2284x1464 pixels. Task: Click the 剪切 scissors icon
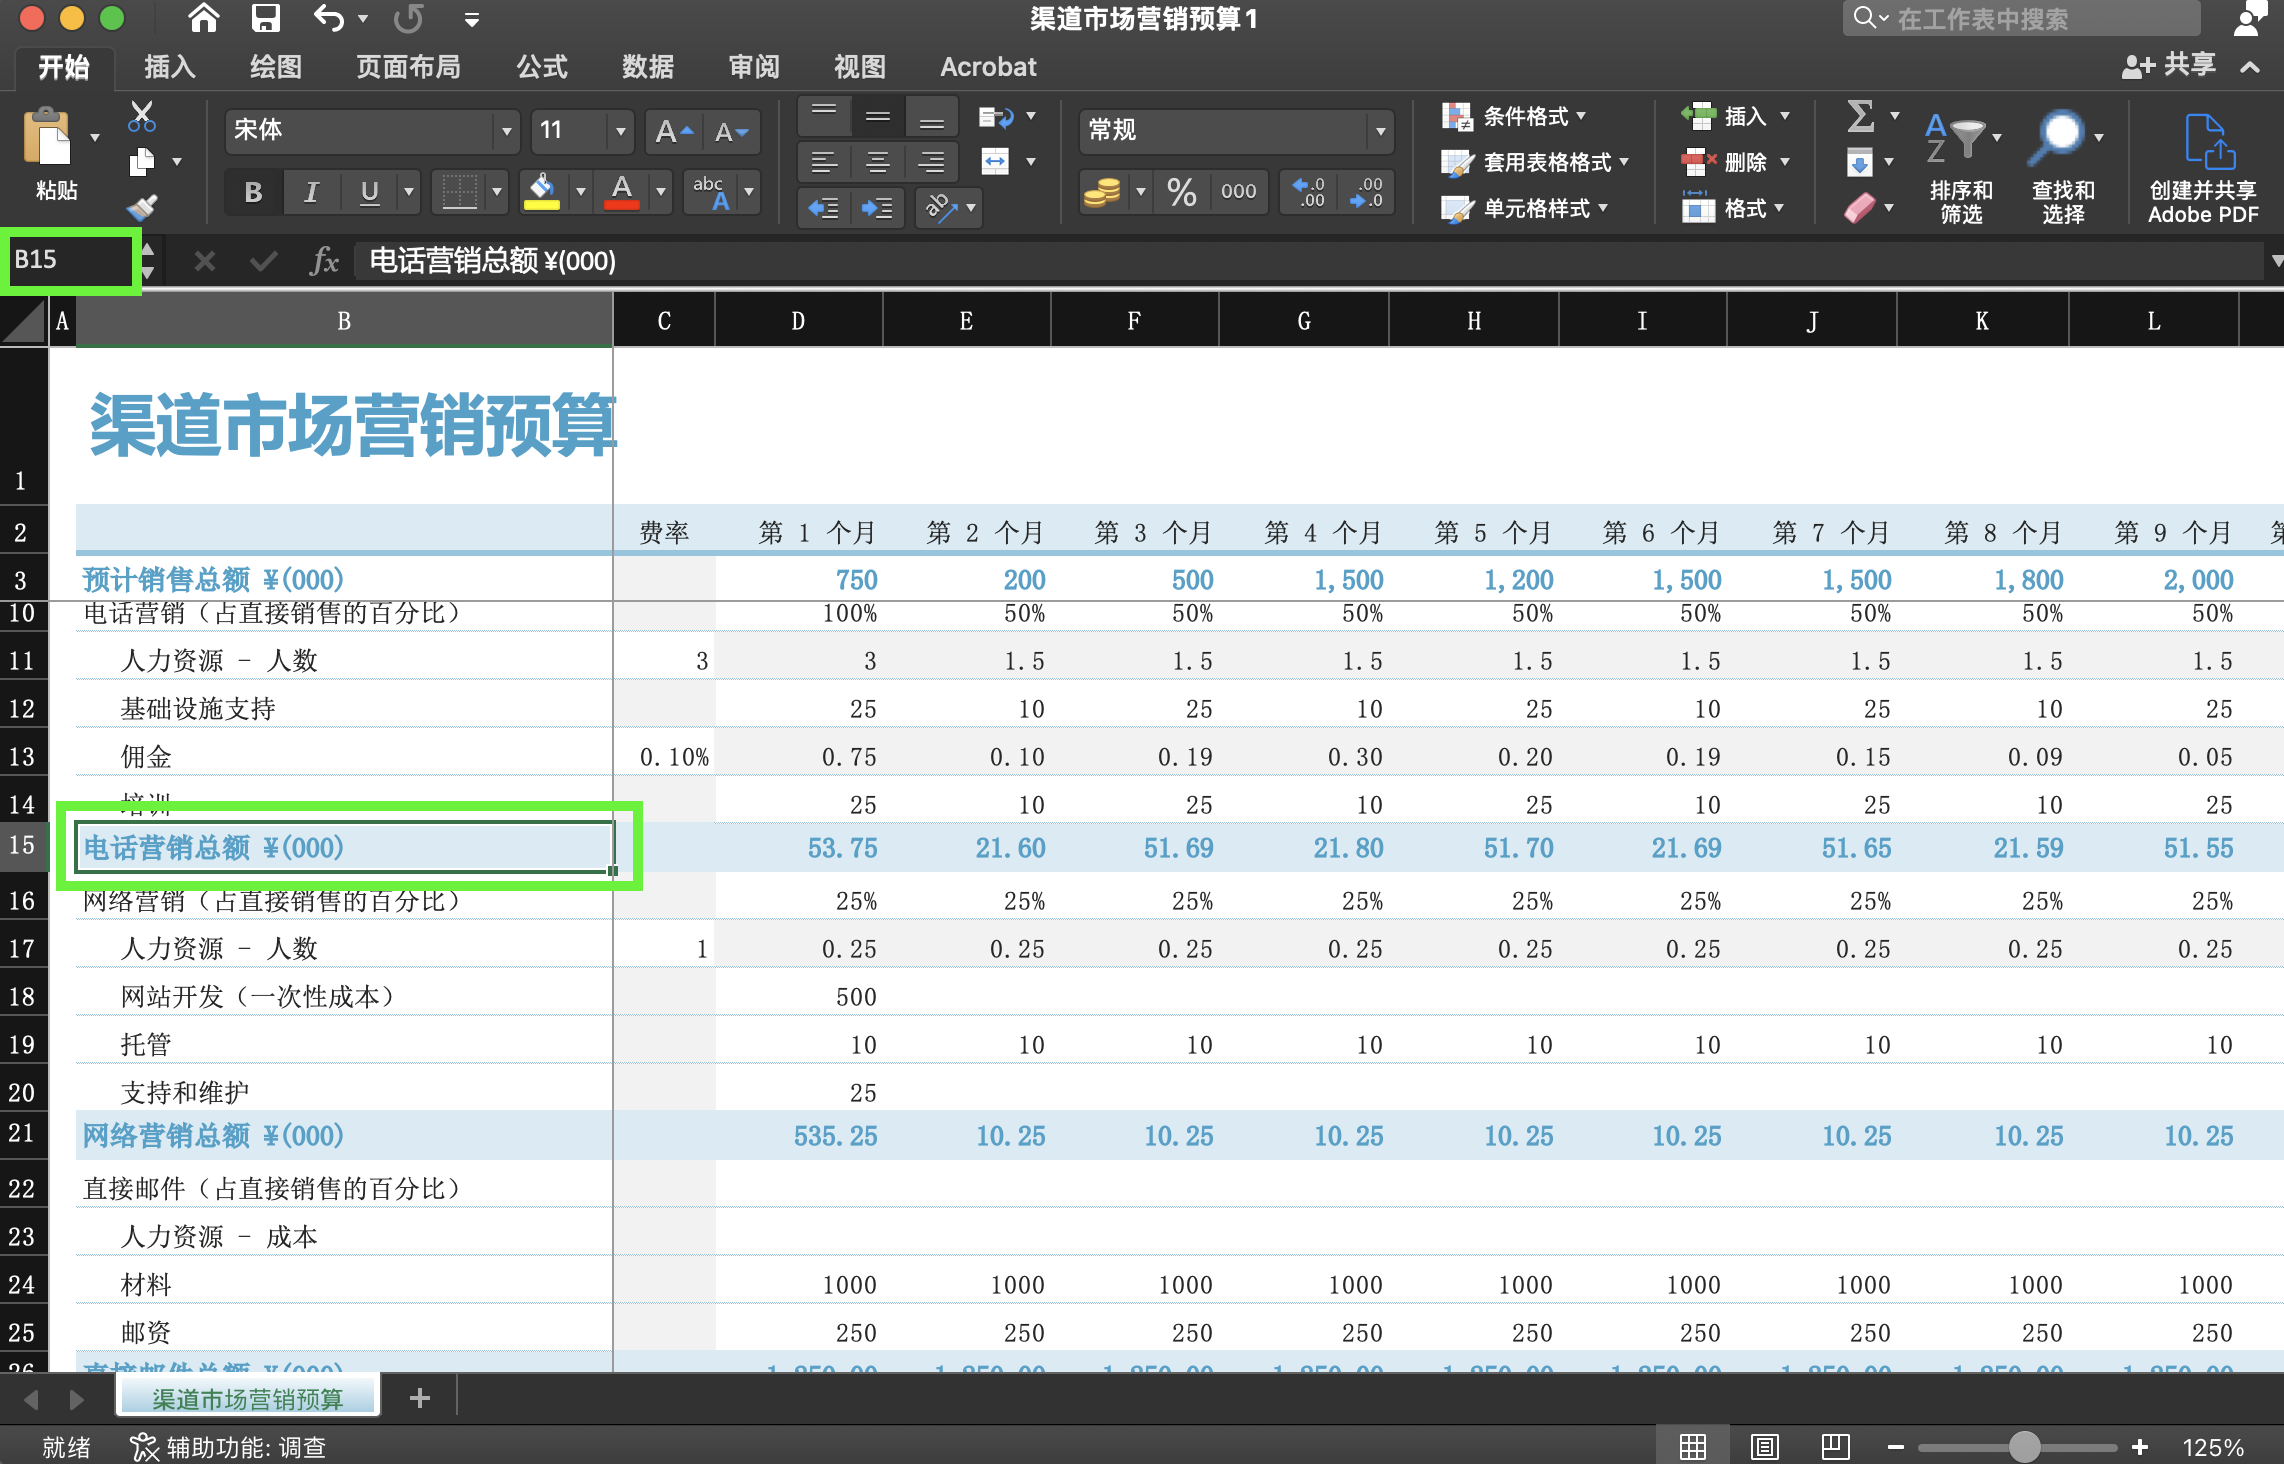point(141,113)
